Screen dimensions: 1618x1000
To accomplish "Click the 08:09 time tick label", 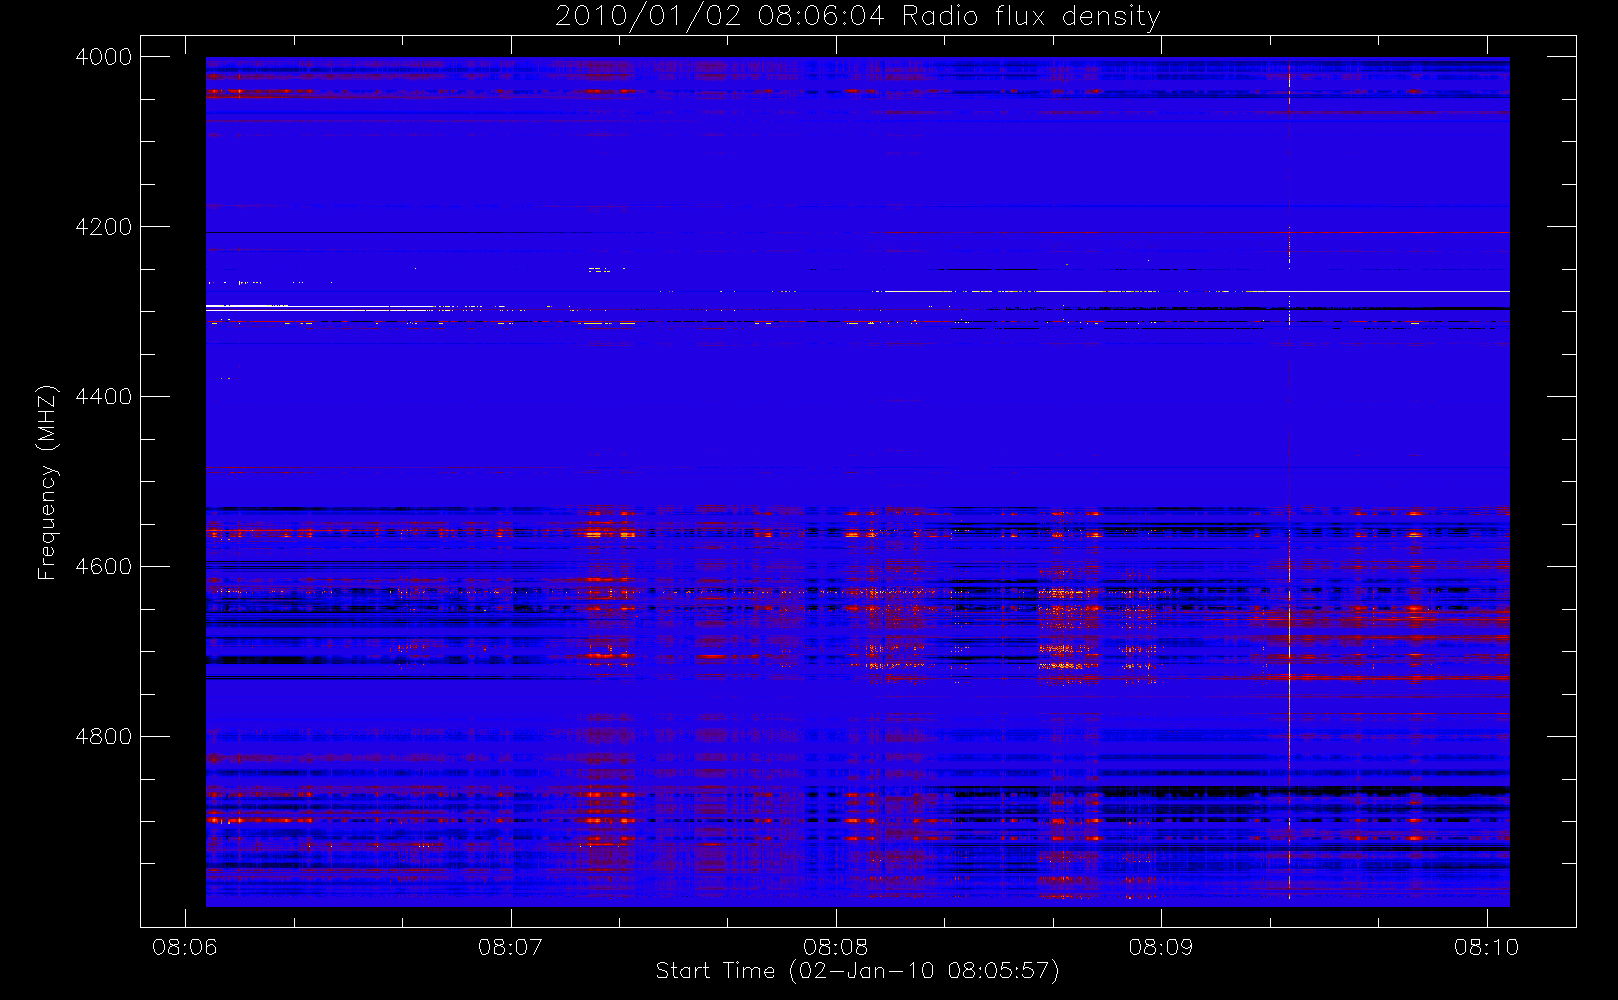I will [1161, 947].
